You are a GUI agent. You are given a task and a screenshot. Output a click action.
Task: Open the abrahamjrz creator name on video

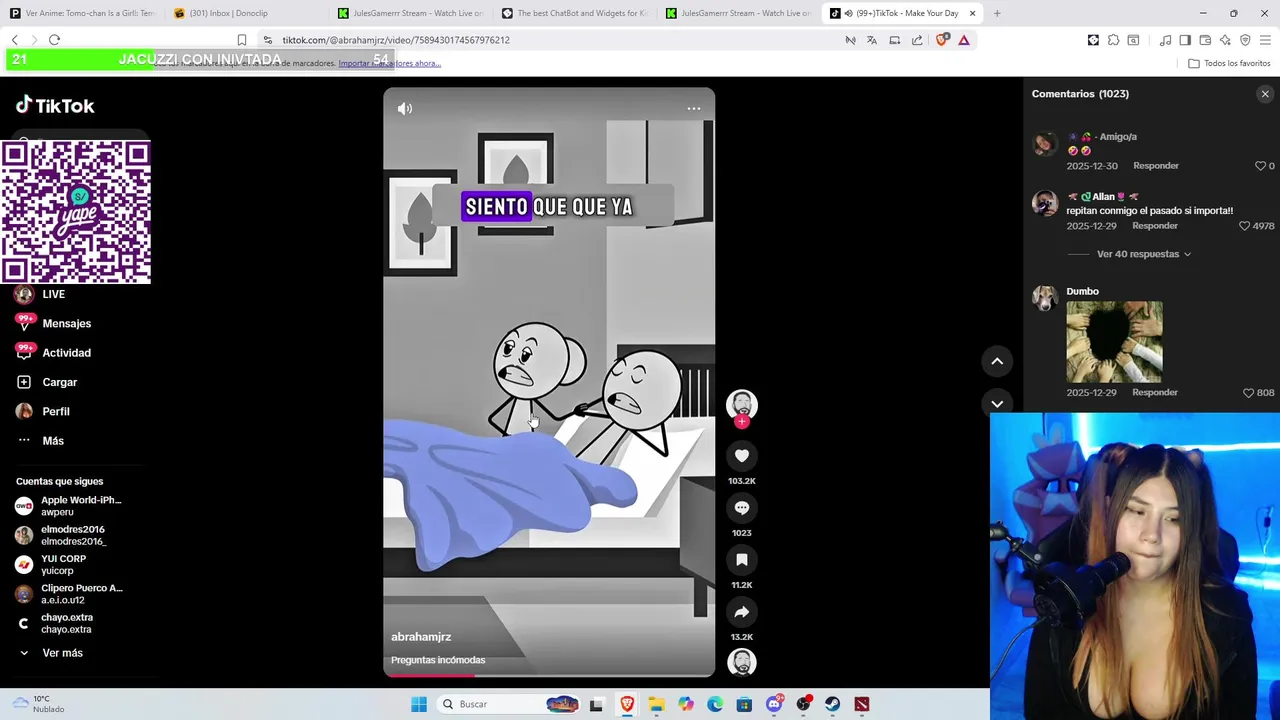pyautogui.click(x=421, y=637)
